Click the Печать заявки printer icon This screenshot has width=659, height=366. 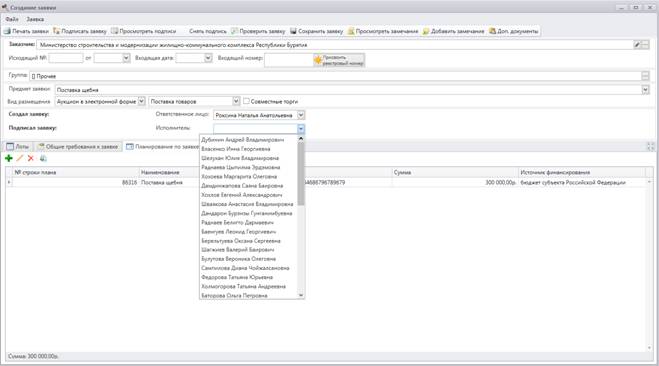pyautogui.click(x=7, y=31)
